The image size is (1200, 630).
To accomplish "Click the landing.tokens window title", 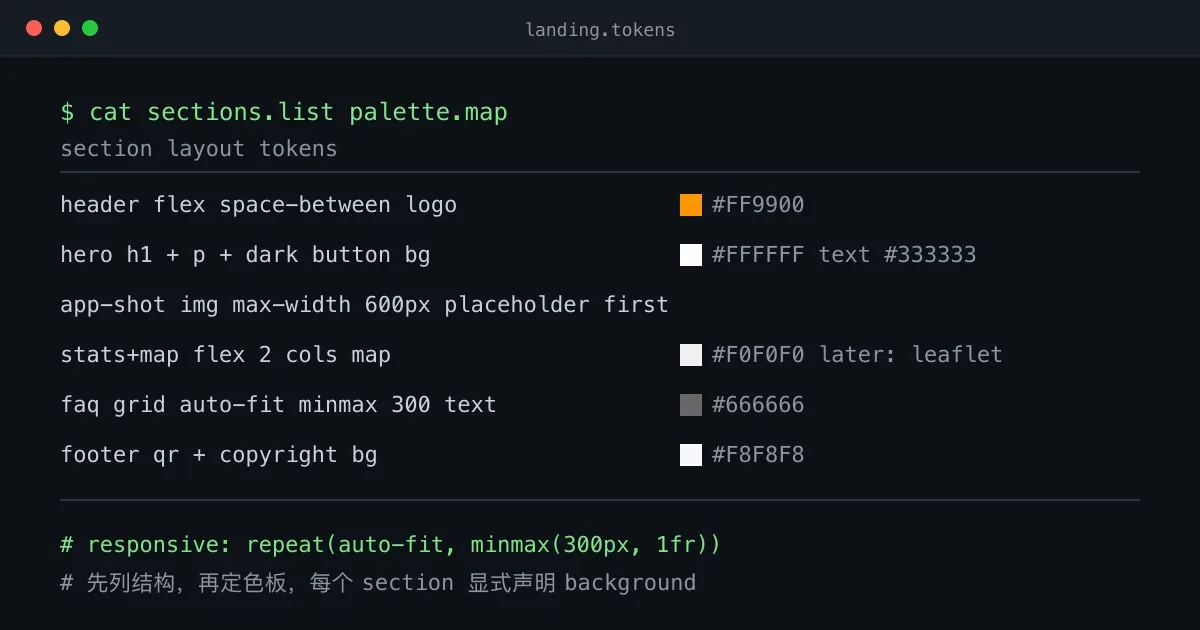I will coord(600,30).
